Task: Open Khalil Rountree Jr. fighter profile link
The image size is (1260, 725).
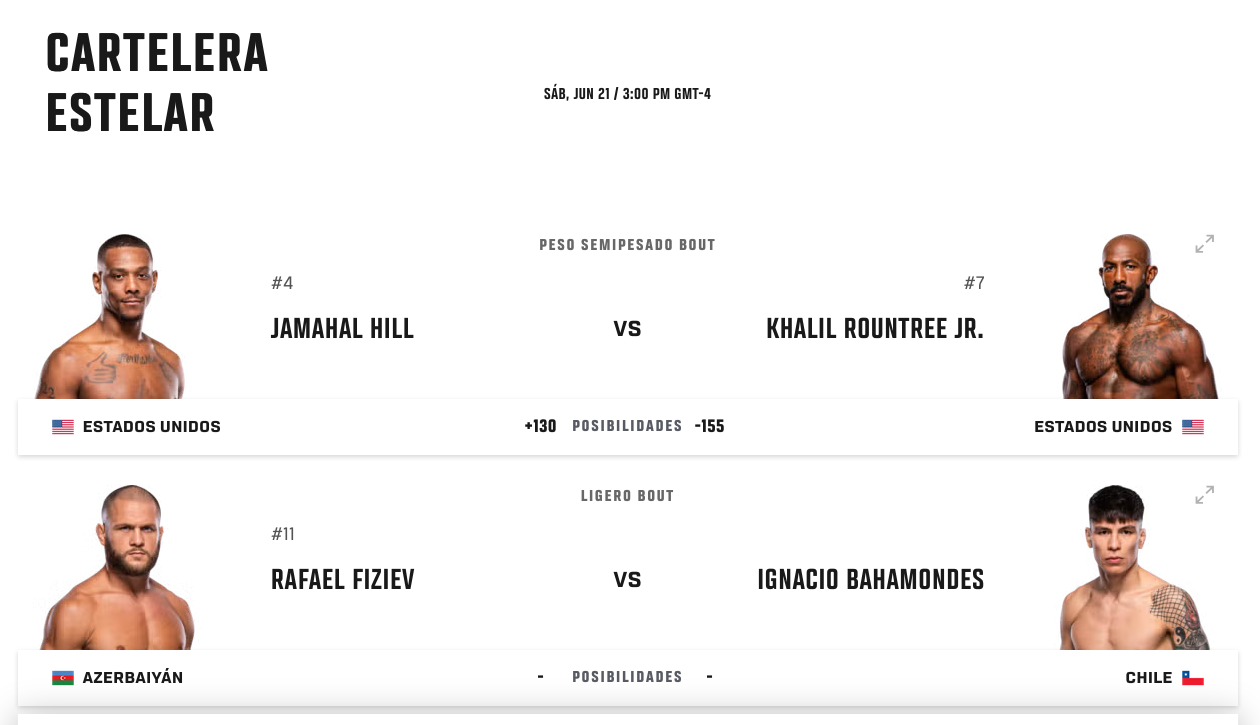Action: tap(875, 329)
